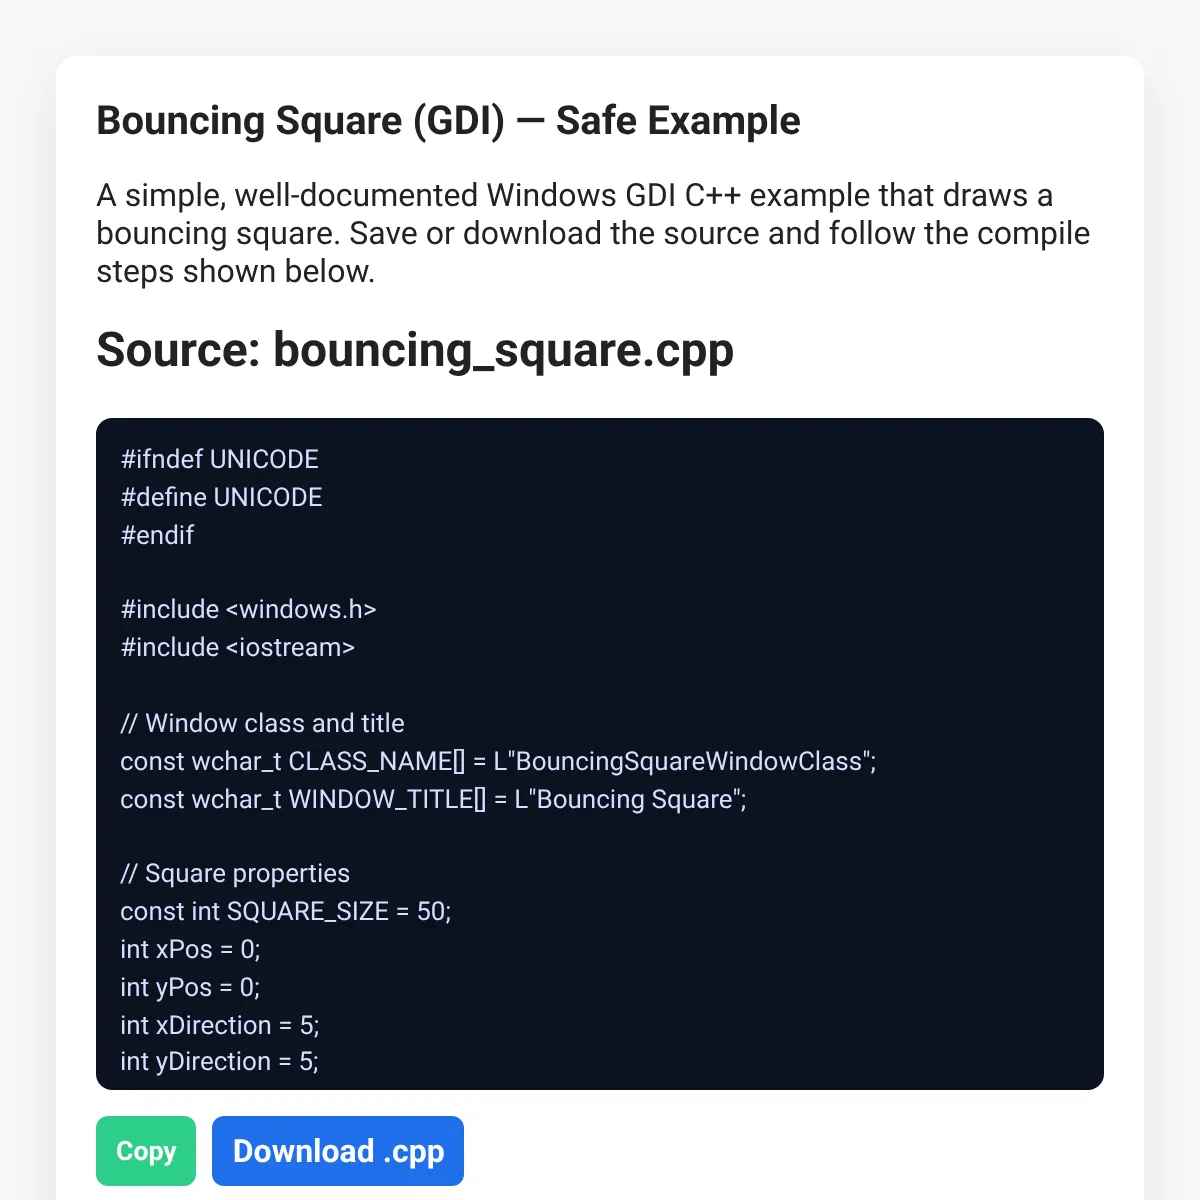
Task: Click the int xPos = 0 line
Action: [190, 949]
